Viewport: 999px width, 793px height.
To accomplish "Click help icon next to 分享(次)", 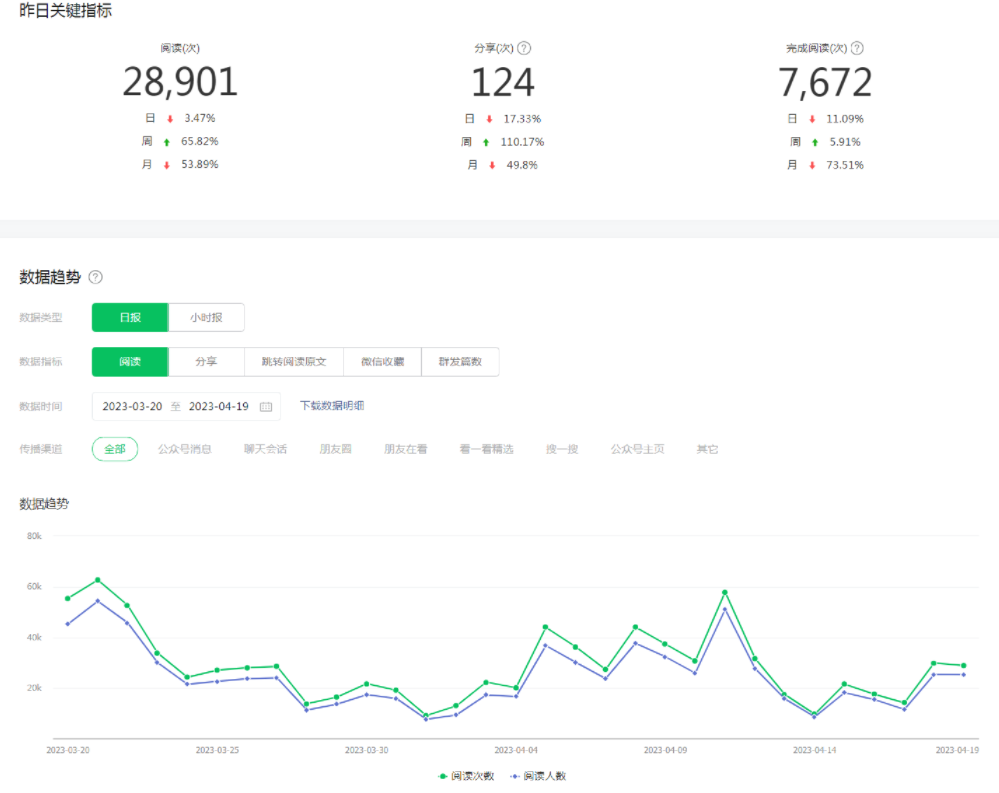I will pos(524,48).
